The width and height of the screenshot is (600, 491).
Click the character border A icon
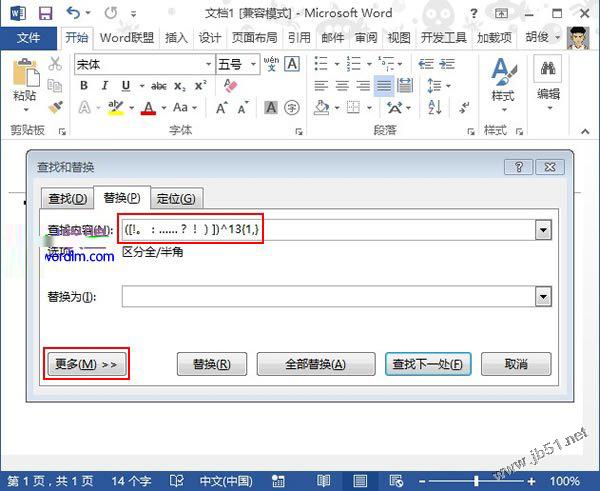point(292,64)
